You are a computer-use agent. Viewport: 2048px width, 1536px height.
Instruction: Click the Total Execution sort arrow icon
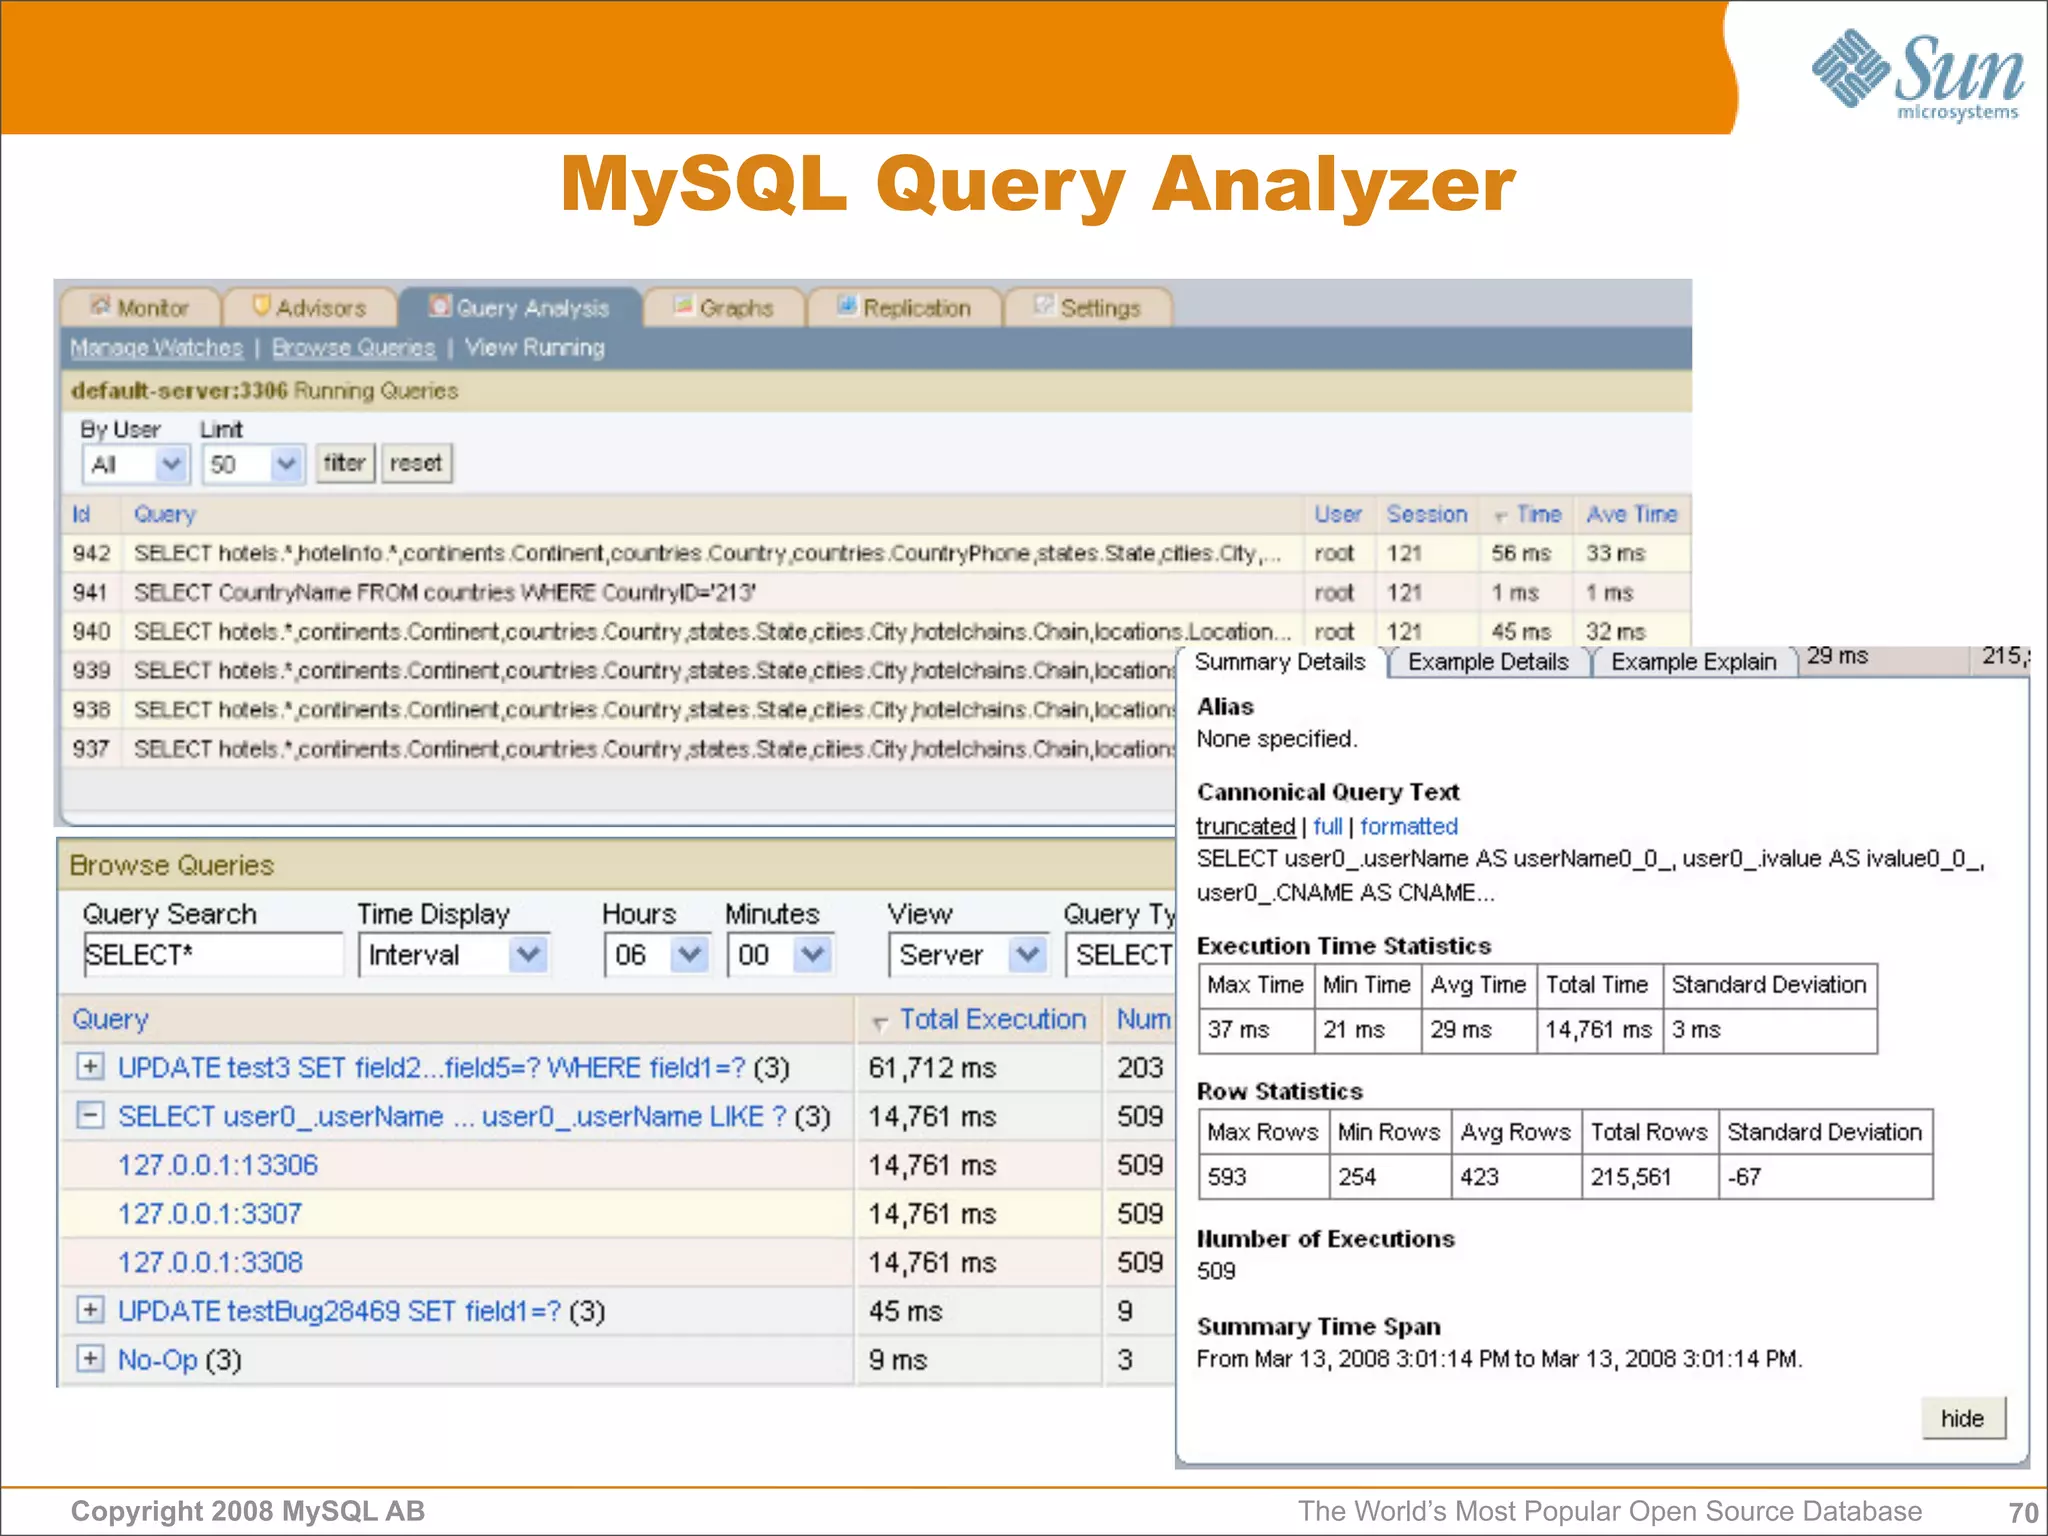click(x=880, y=1023)
